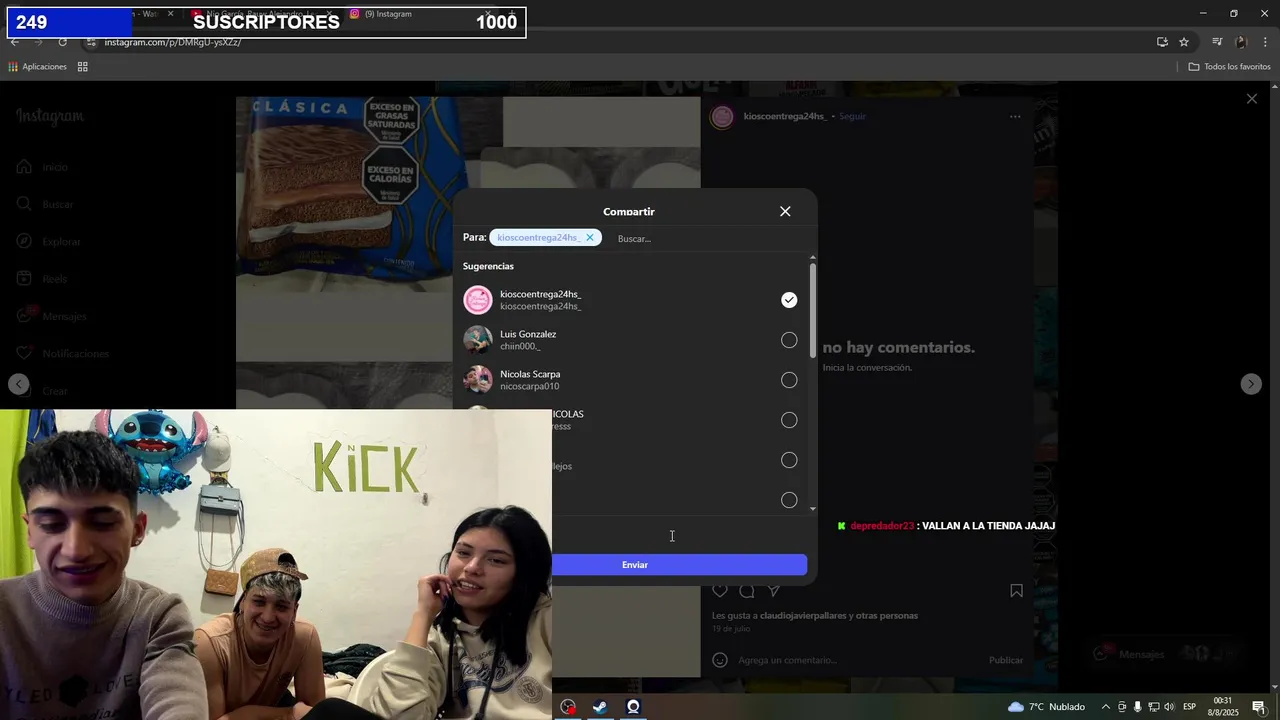This screenshot has height=720, width=1280.
Task: Click the kioscoentrega24hs_ avatar in the suggestions list
Action: [478, 300]
